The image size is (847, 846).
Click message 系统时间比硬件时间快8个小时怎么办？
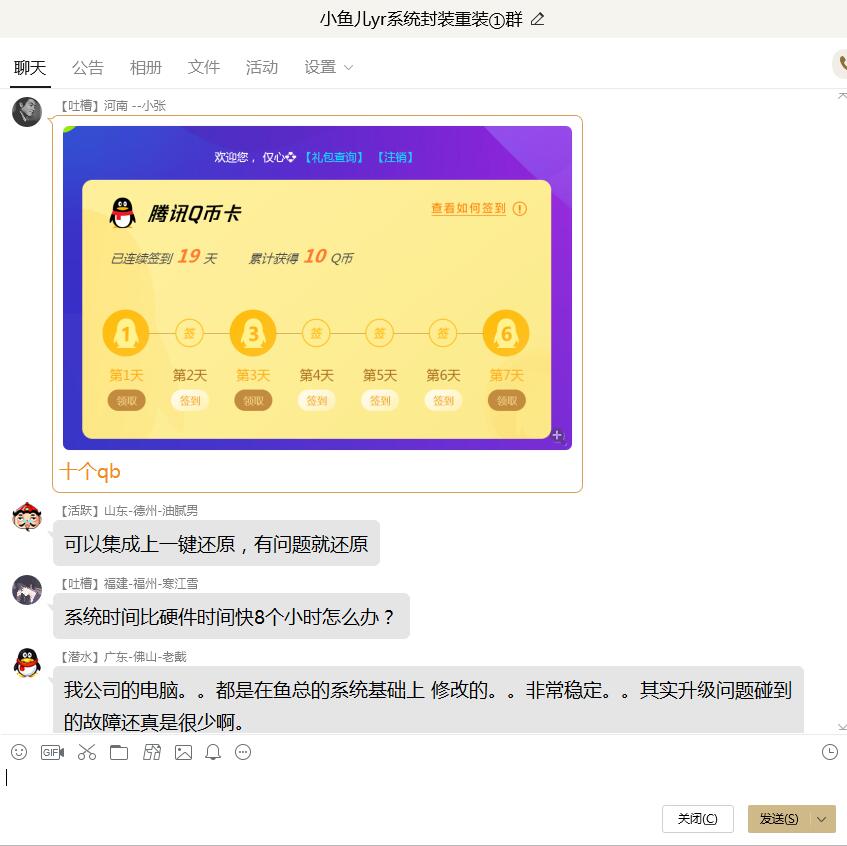[231, 616]
